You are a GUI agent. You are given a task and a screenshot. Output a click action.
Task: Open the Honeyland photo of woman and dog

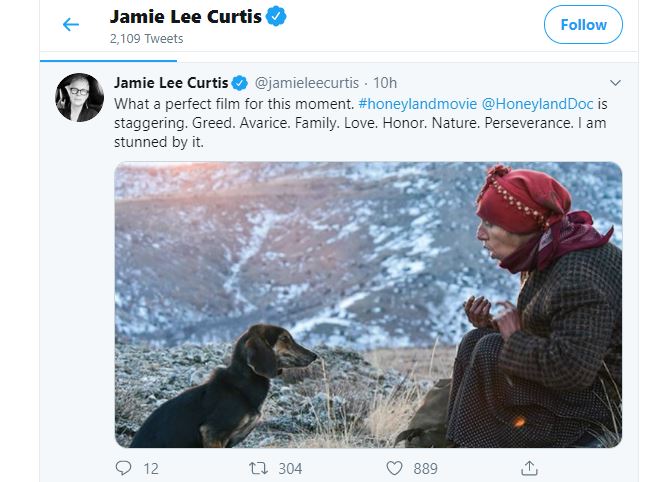(x=368, y=305)
